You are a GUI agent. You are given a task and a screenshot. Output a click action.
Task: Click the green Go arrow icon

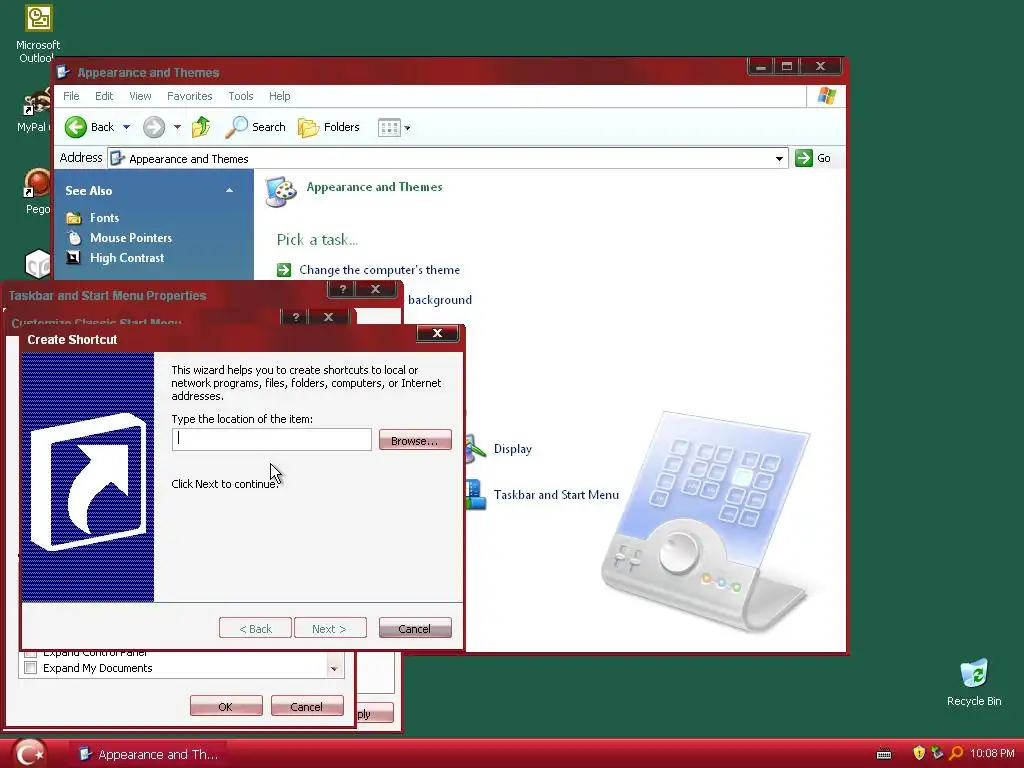point(804,158)
